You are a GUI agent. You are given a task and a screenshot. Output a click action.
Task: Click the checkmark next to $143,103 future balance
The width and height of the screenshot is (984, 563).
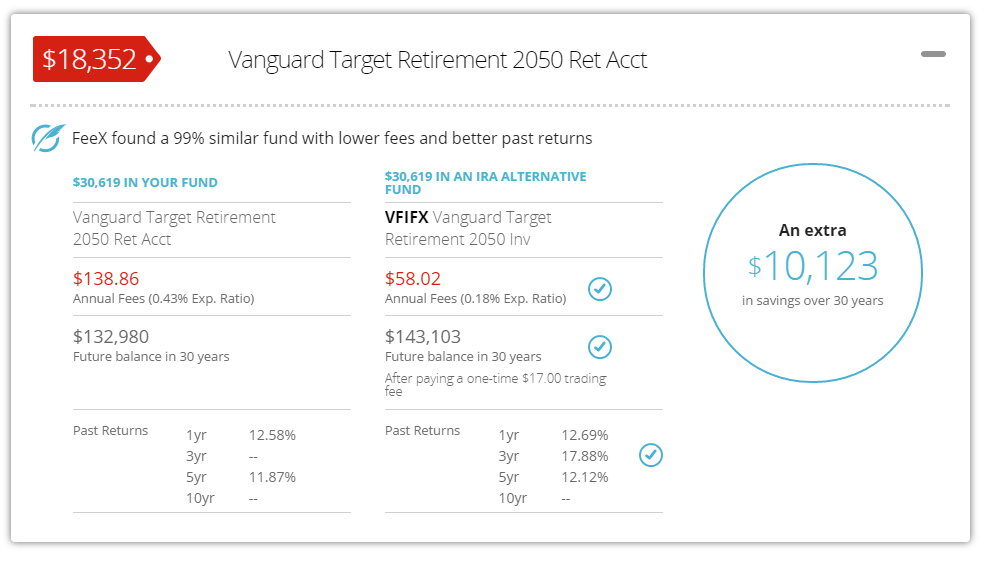(600, 347)
